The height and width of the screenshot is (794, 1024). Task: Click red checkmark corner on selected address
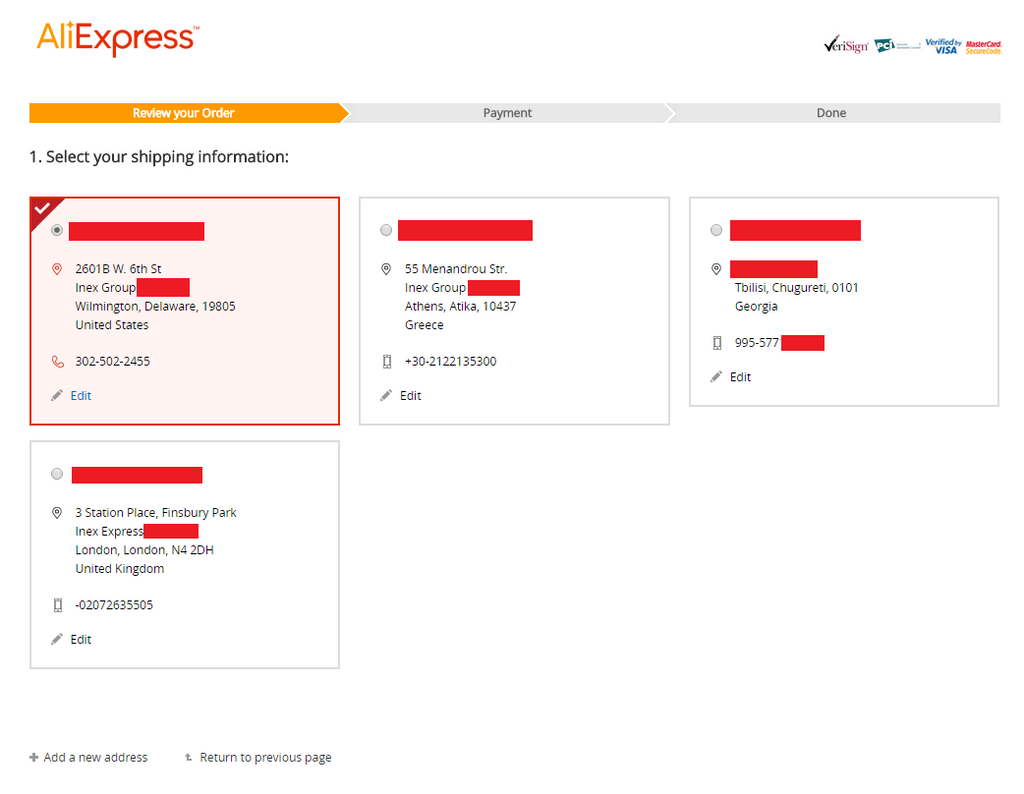pyautogui.click(x=42, y=209)
